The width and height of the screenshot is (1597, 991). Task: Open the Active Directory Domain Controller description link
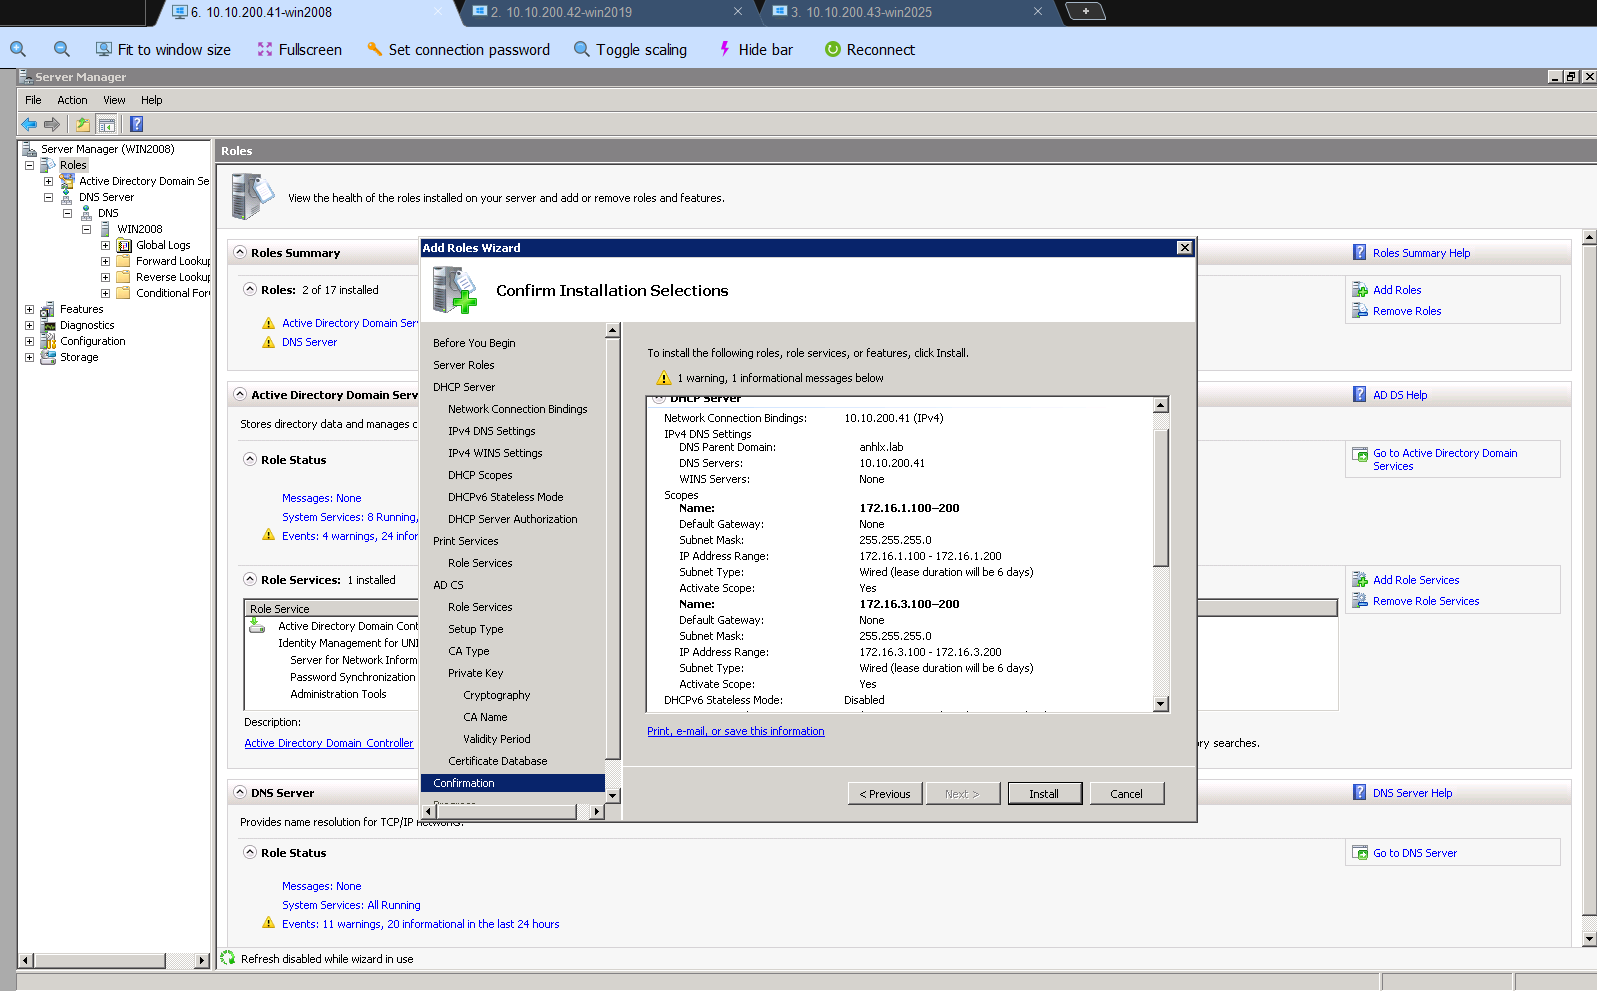328,743
